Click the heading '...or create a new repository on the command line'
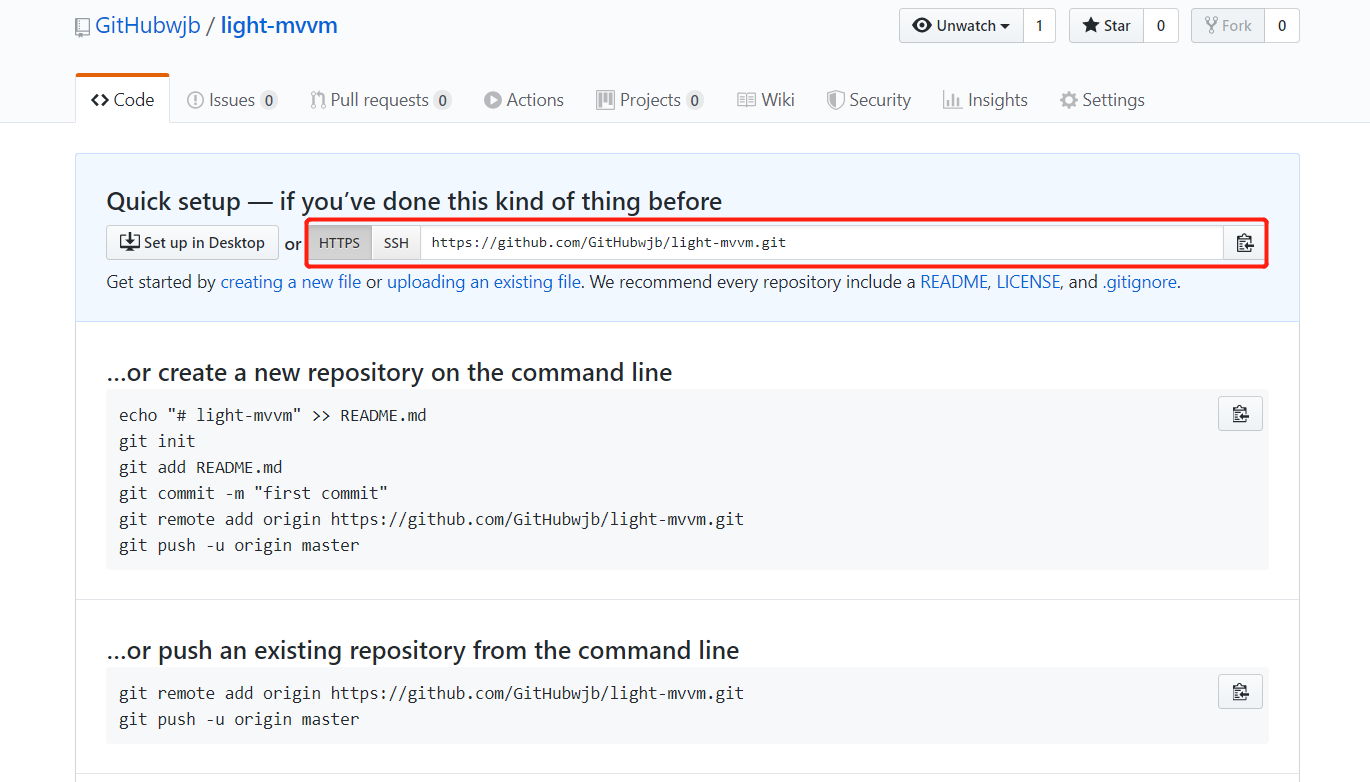 (x=389, y=373)
